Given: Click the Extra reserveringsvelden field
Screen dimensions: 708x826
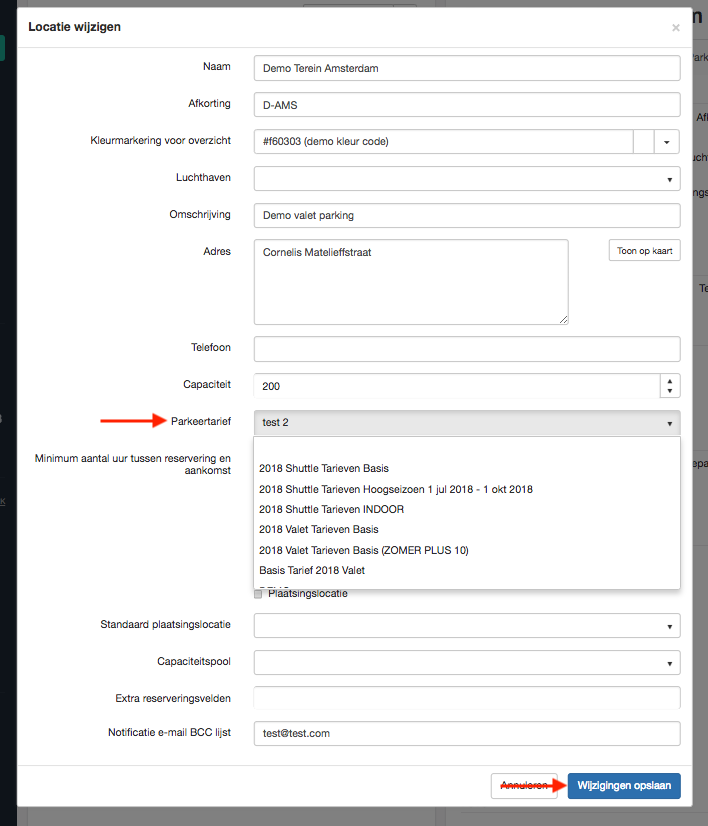Looking at the screenshot, I should (467, 698).
